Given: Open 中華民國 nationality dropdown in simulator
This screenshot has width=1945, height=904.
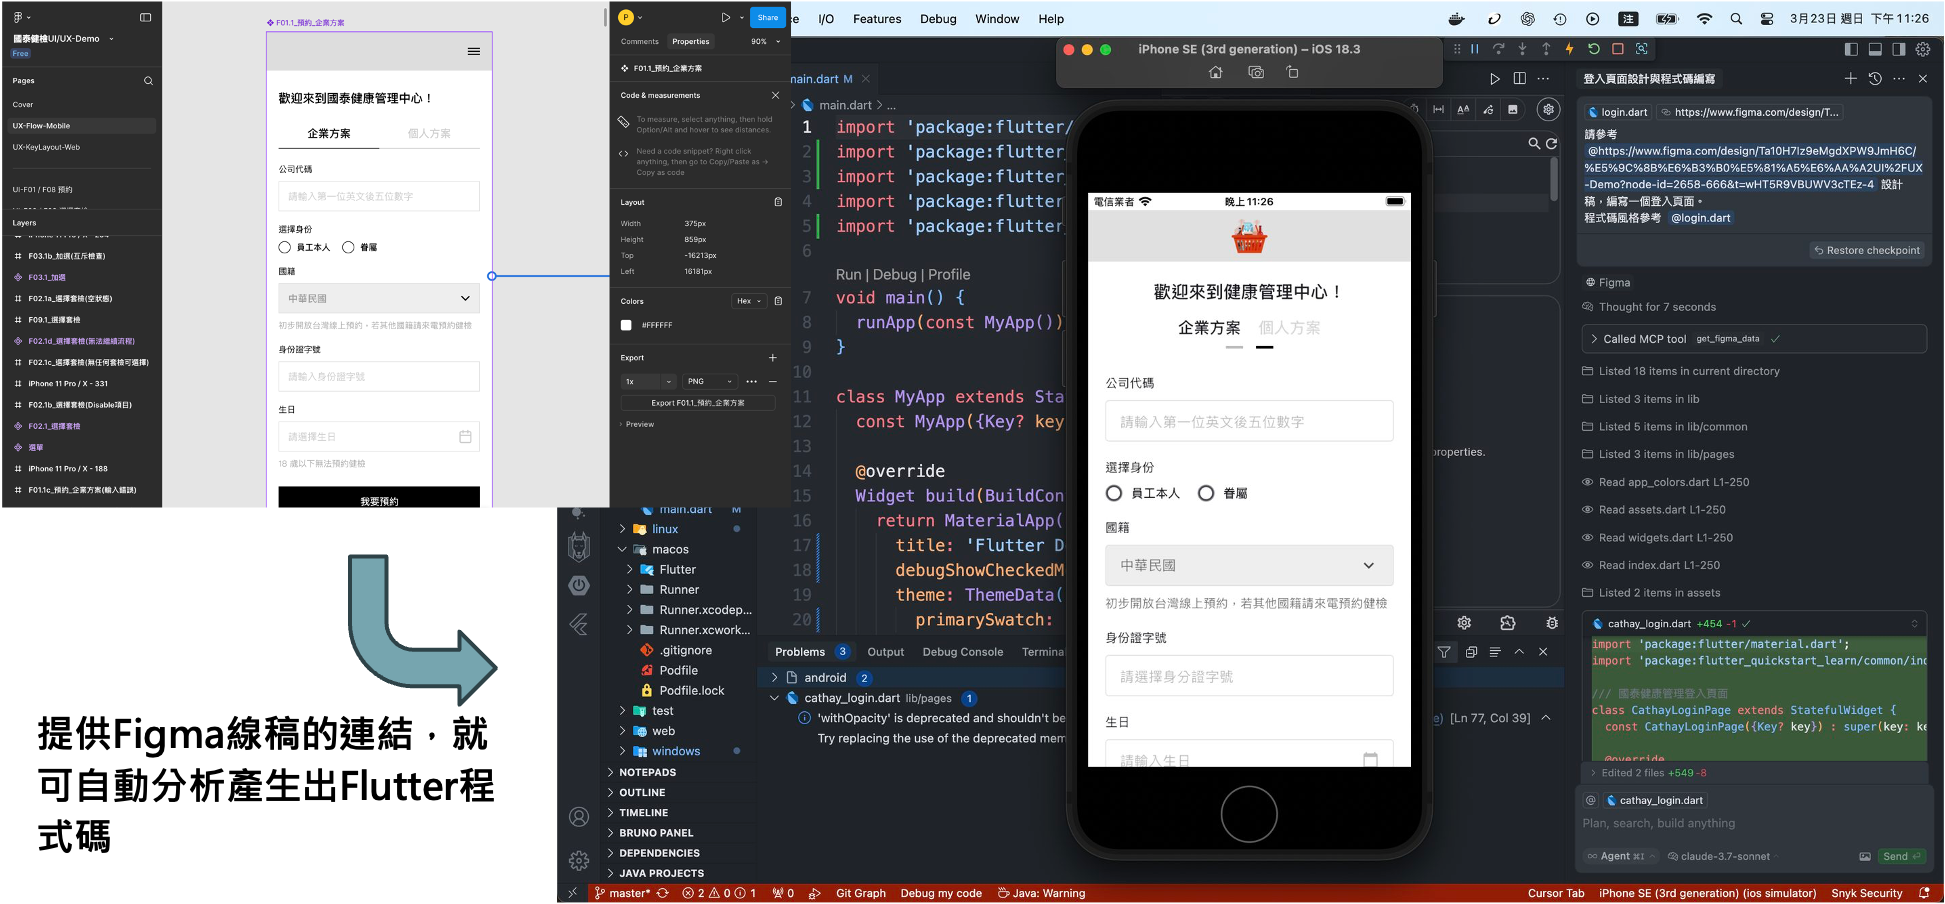Looking at the screenshot, I should coord(1249,565).
